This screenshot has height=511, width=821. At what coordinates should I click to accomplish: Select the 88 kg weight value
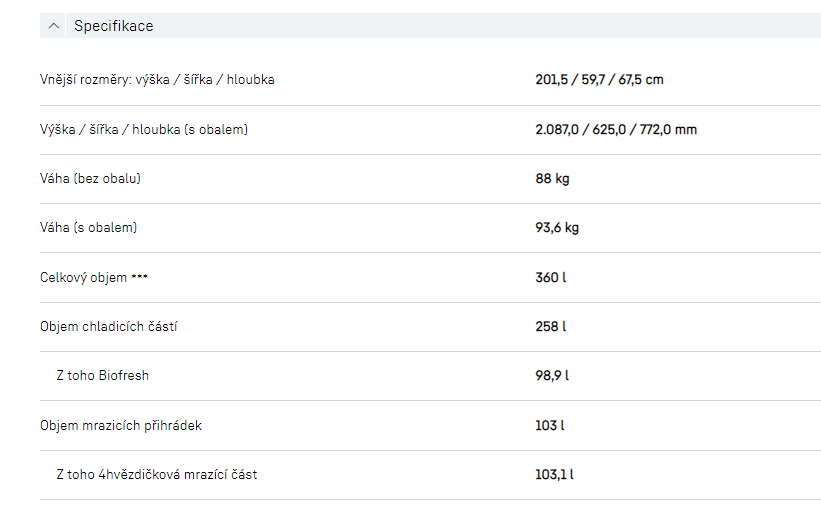coord(552,179)
